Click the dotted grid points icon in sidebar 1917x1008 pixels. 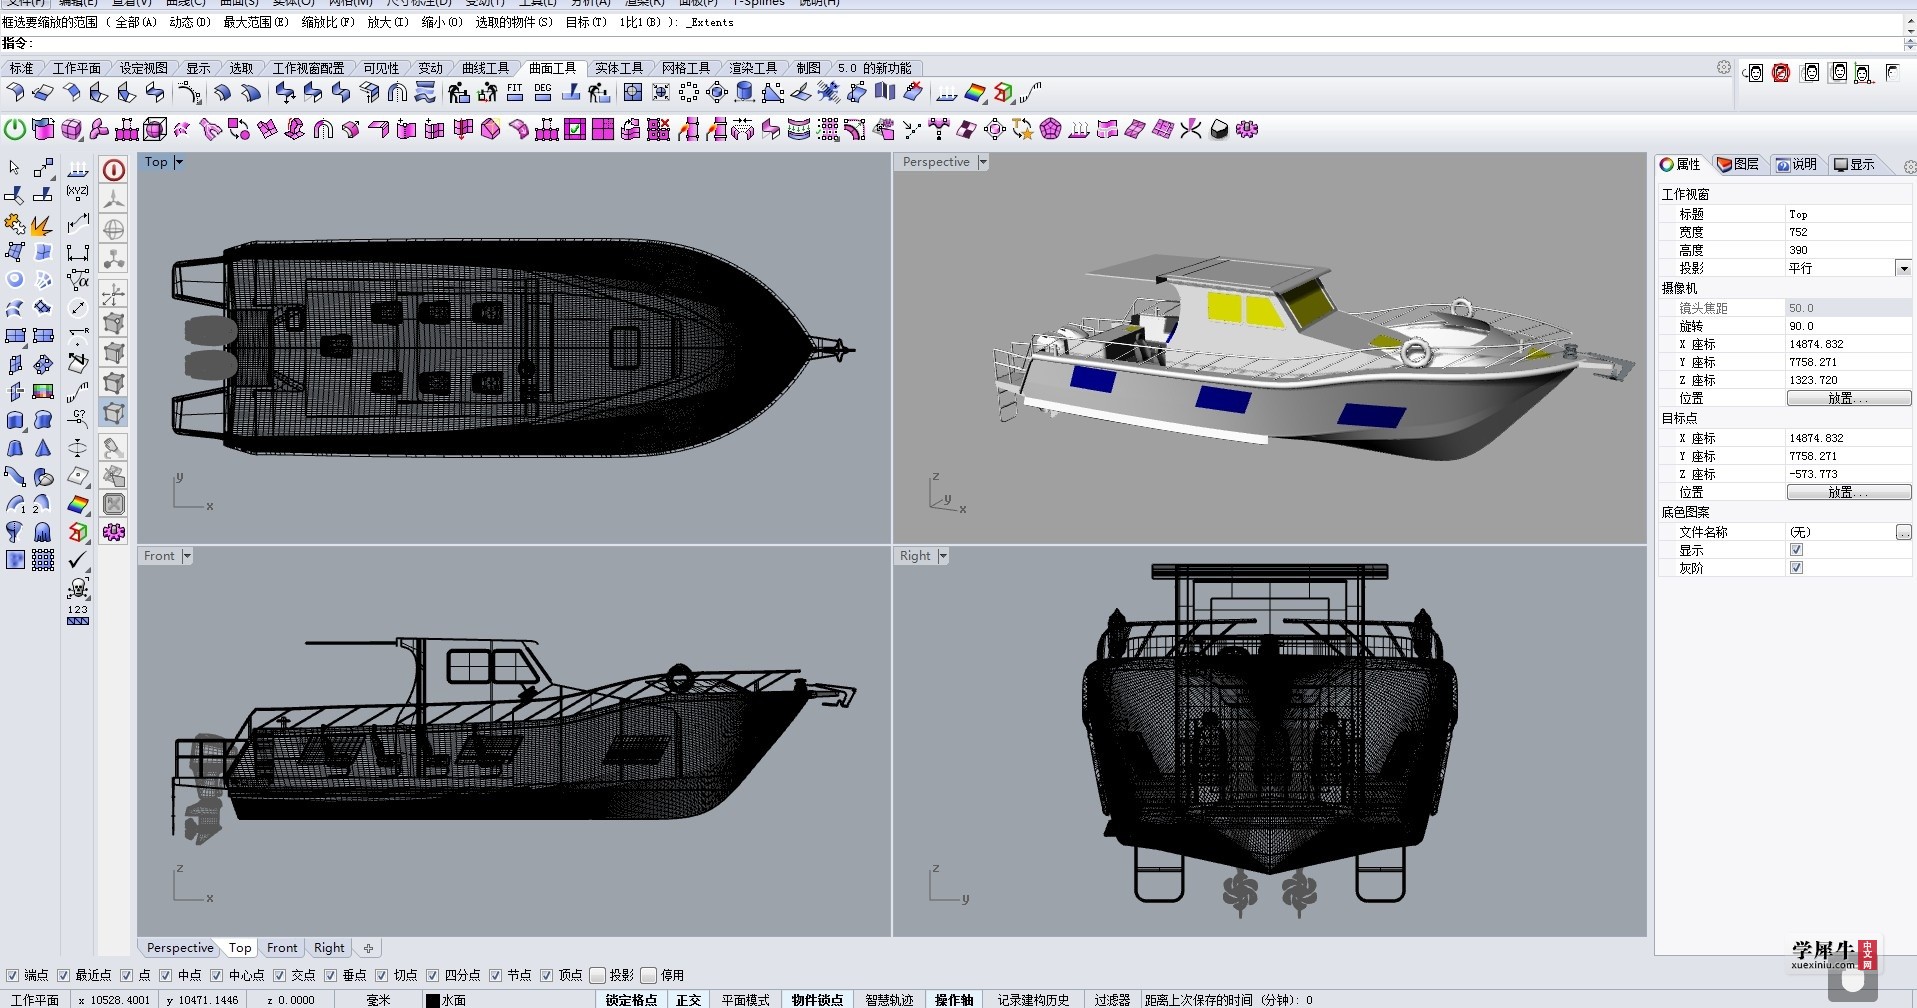pos(43,560)
